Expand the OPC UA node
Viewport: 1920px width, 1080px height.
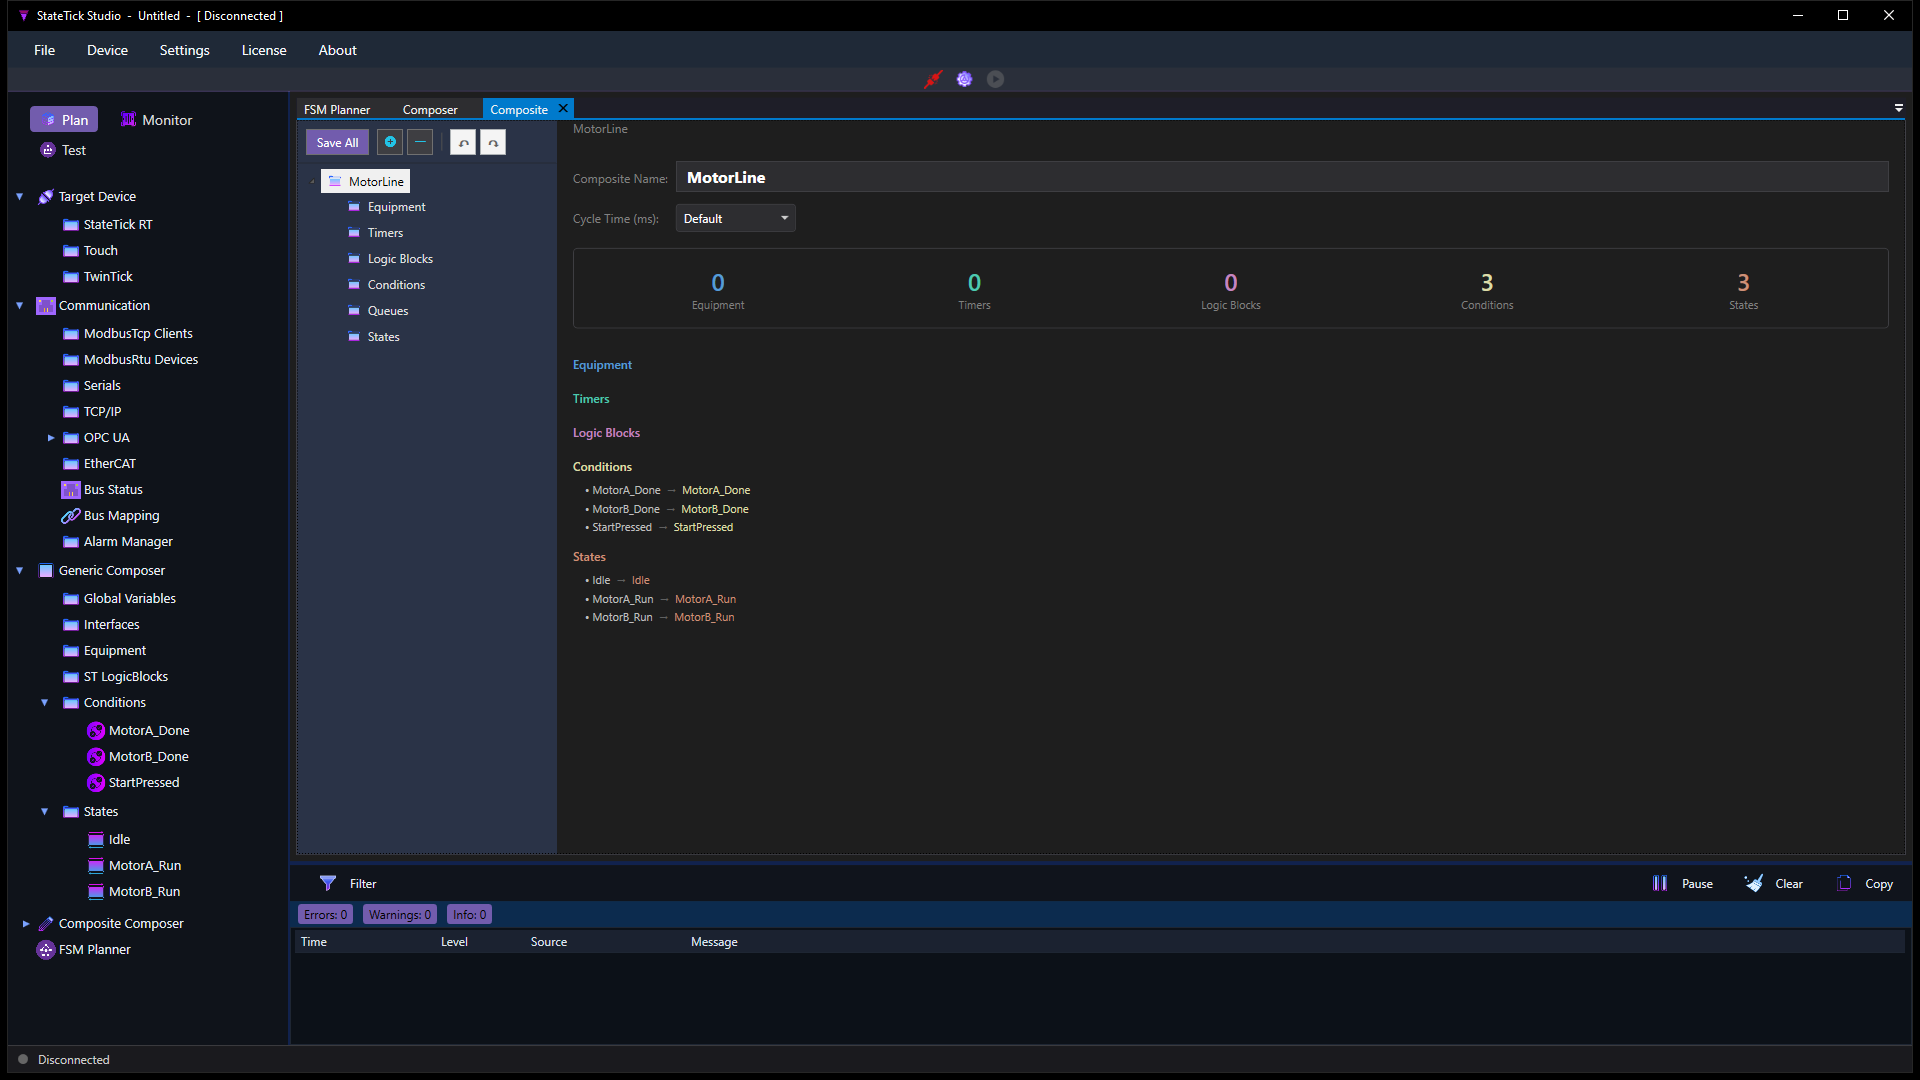[51, 438]
